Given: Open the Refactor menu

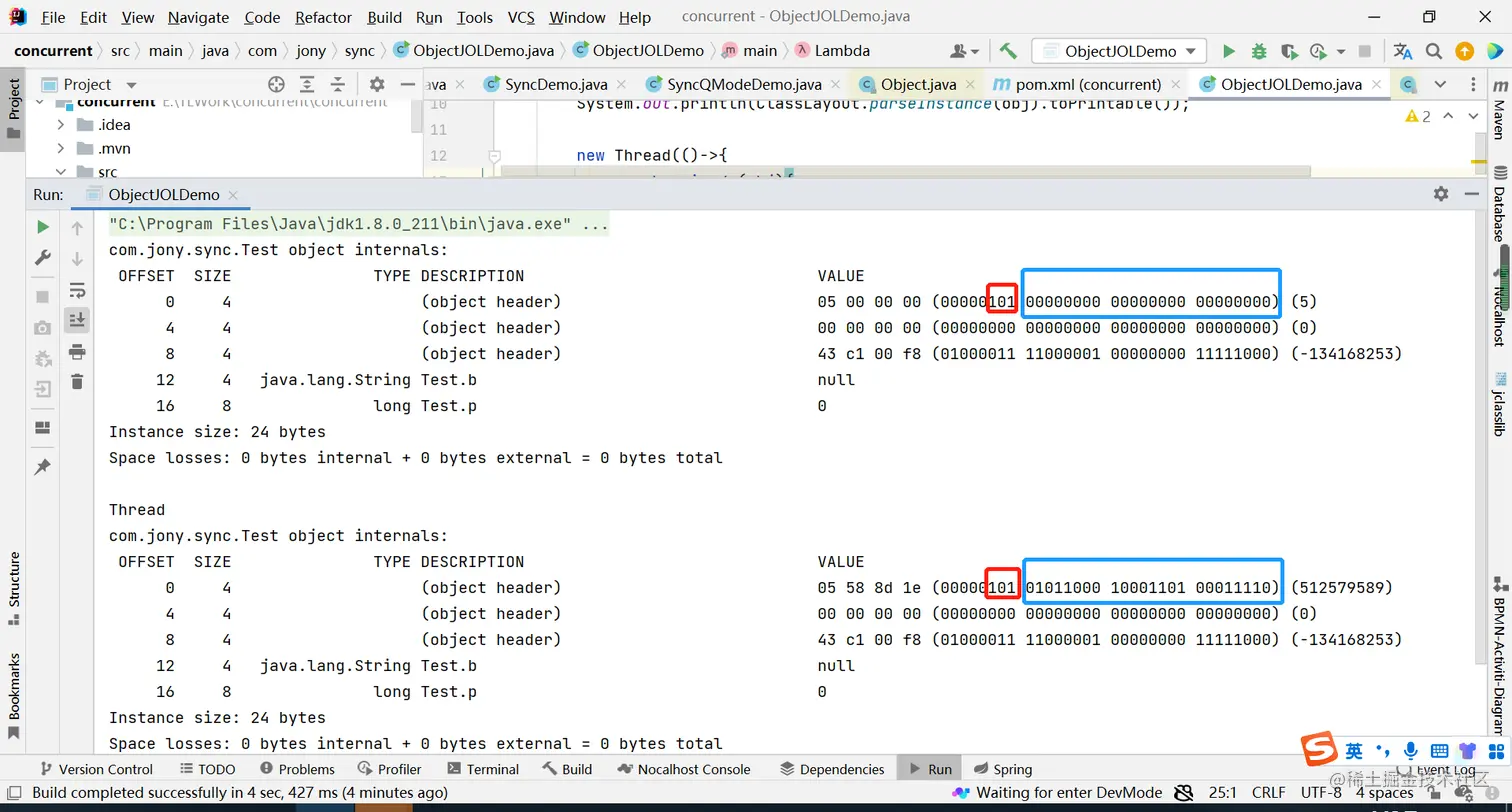Looking at the screenshot, I should (324, 17).
